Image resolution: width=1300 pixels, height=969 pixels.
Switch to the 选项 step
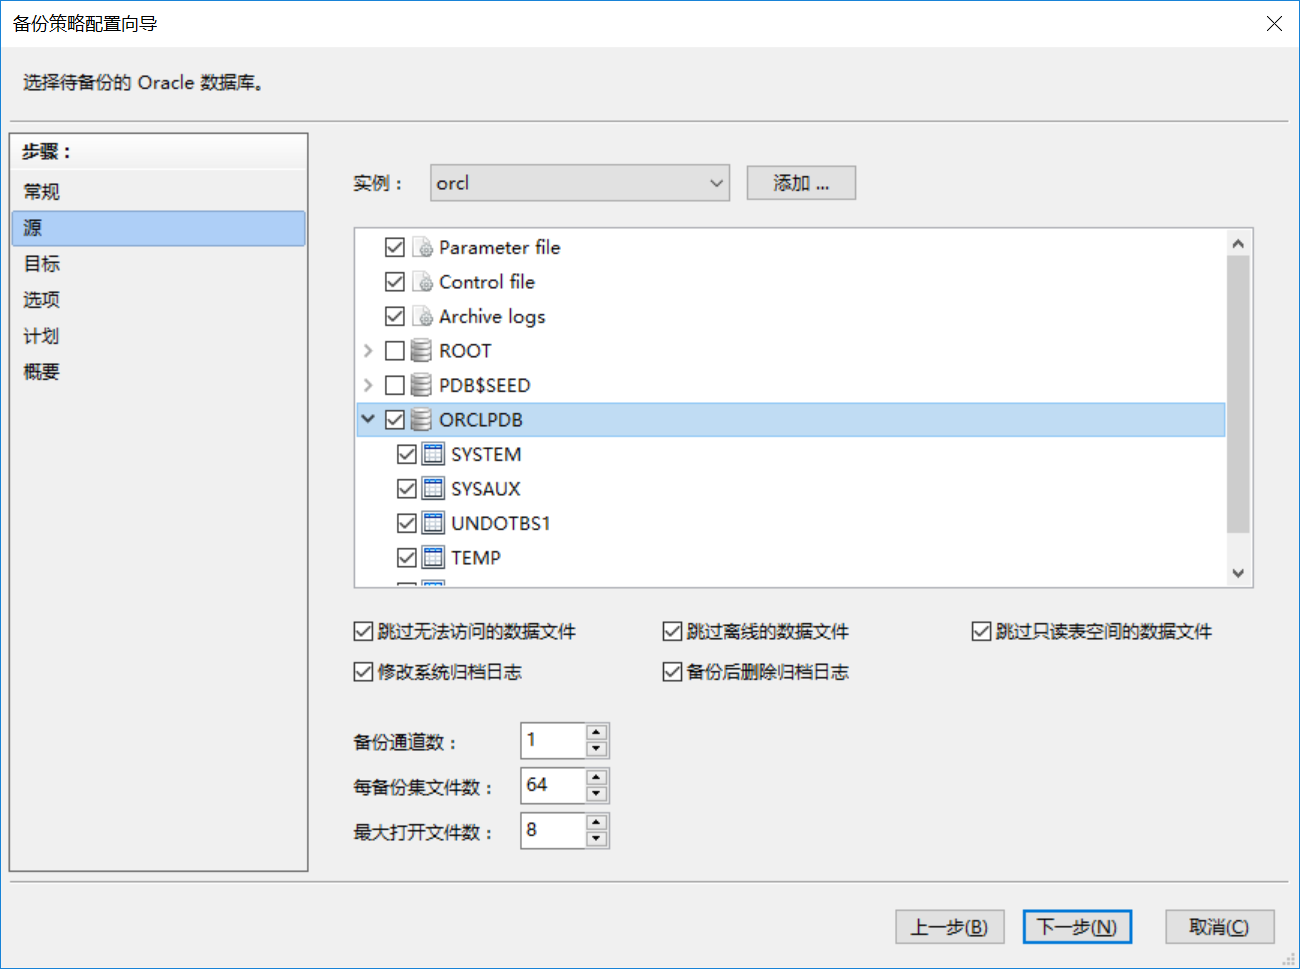click(x=42, y=300)
